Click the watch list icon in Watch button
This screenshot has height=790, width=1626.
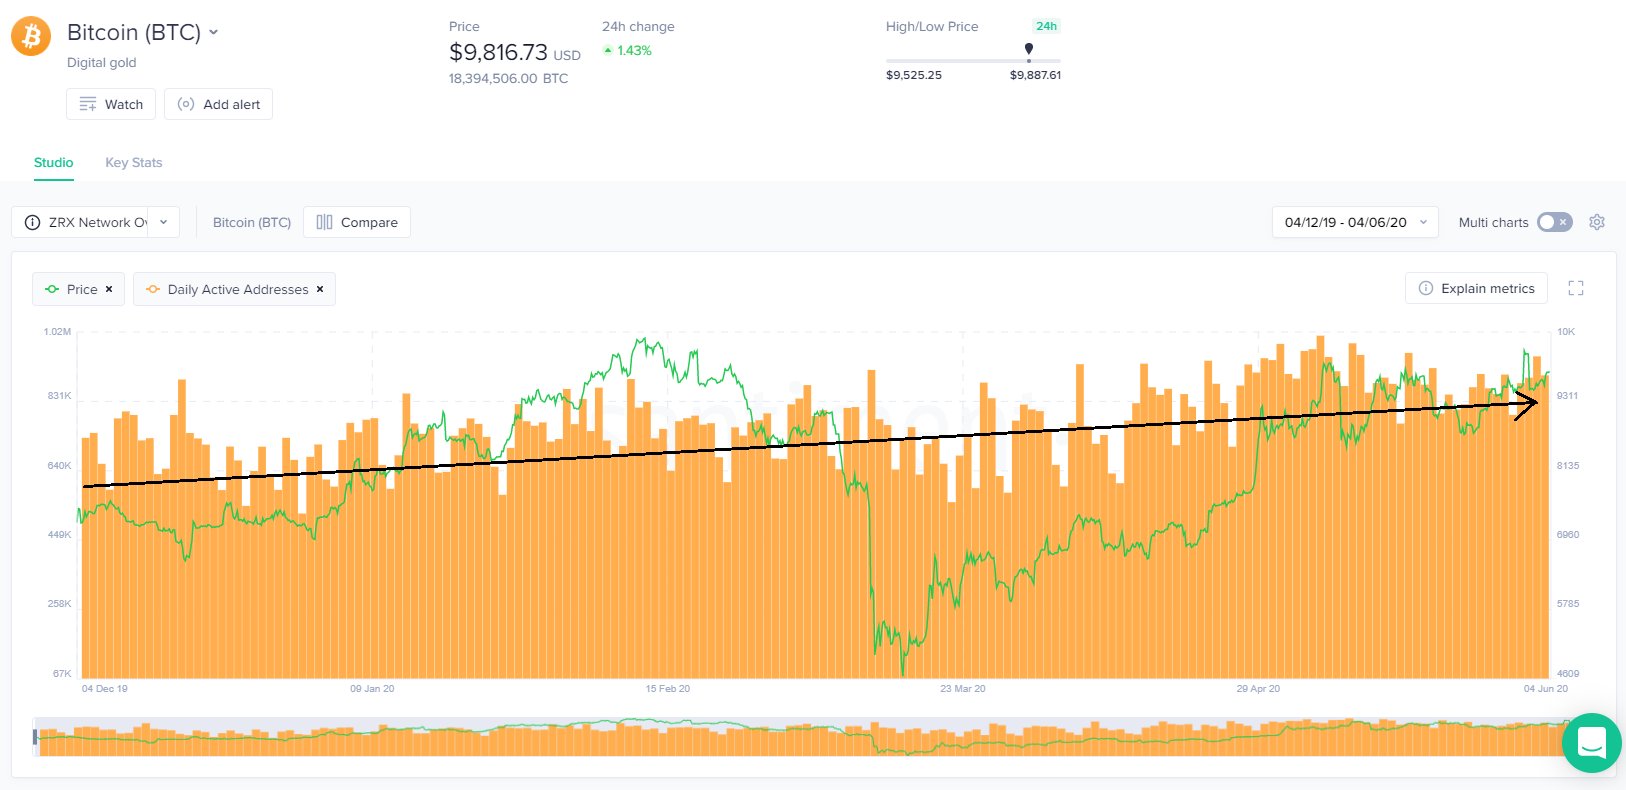pyautogui.click(x=88, y=104)
